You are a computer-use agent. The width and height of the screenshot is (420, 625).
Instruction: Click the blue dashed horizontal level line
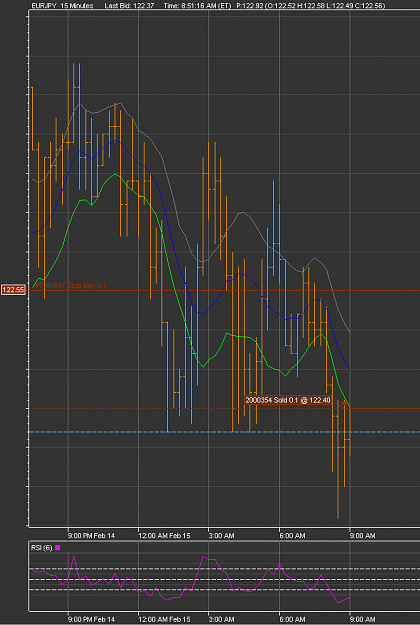tap(224, 432)
